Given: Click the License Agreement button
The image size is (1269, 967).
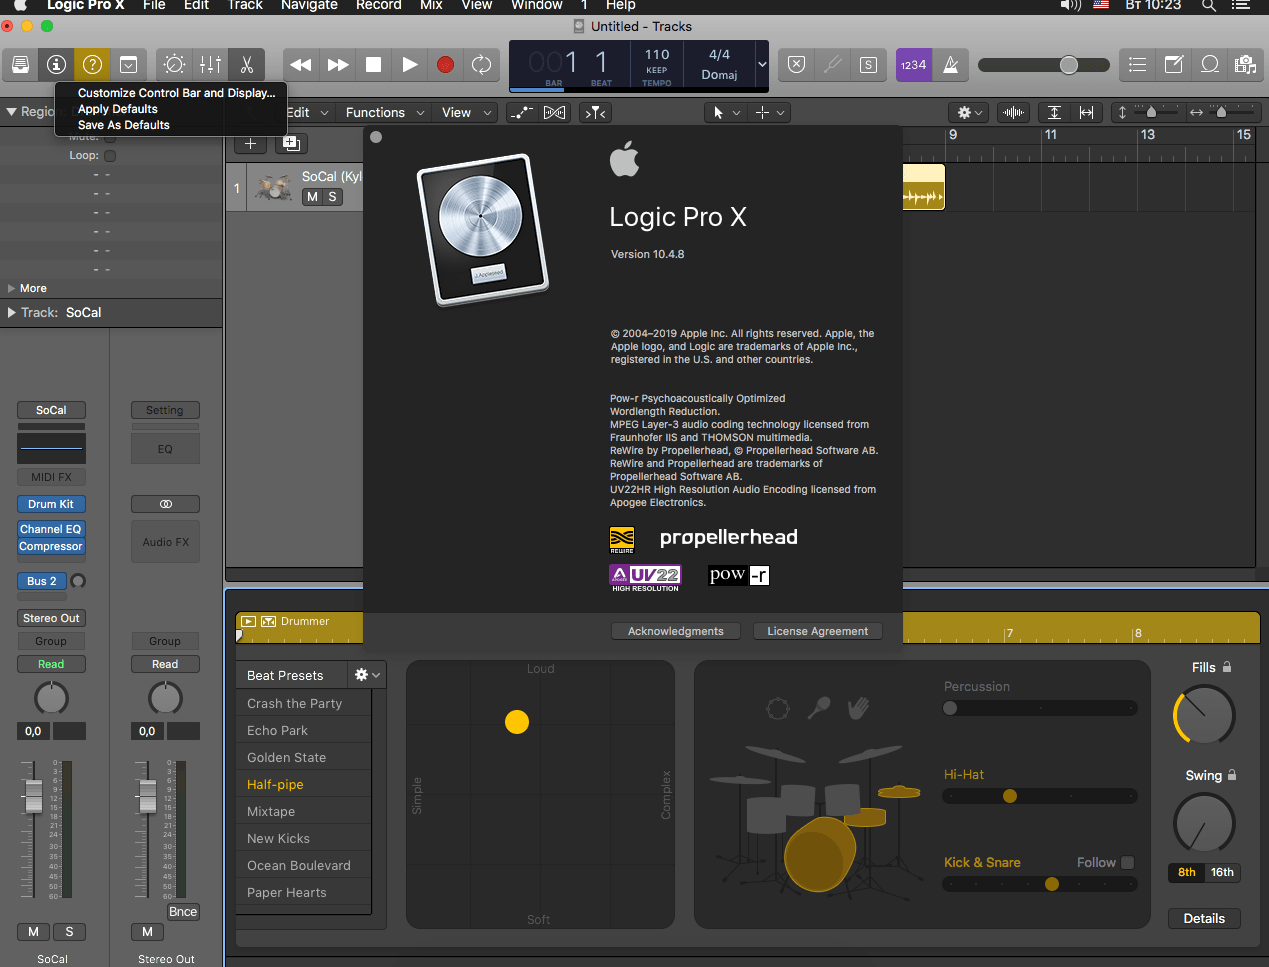Looking at the screenshot, I should (817, 630).
